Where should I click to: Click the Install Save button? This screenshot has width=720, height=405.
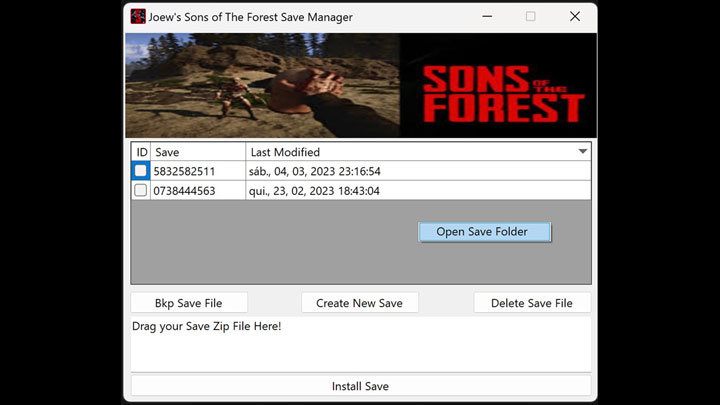pos(360,386)
